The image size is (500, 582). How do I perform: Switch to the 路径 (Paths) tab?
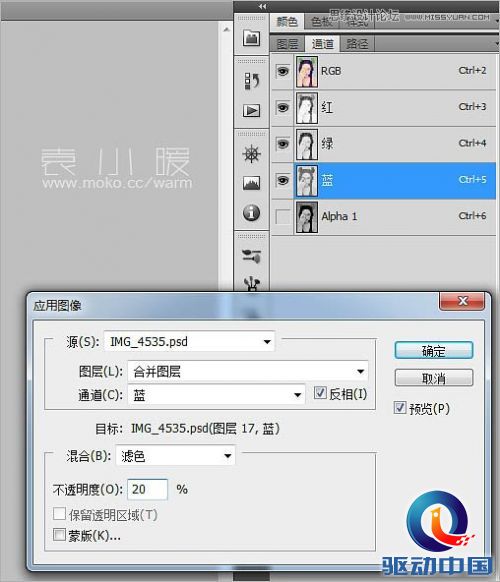click(357, 44)
